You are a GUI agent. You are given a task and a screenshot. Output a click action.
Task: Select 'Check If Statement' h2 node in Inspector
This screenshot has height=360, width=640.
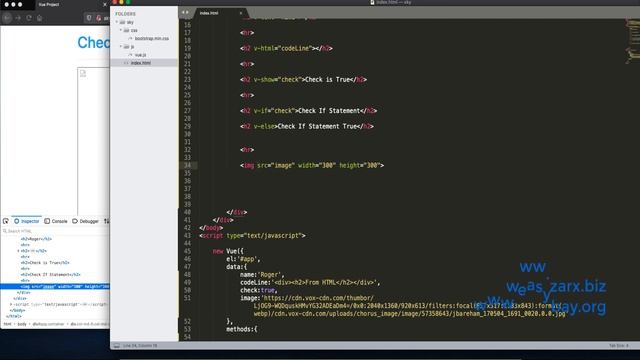(51, 274)
